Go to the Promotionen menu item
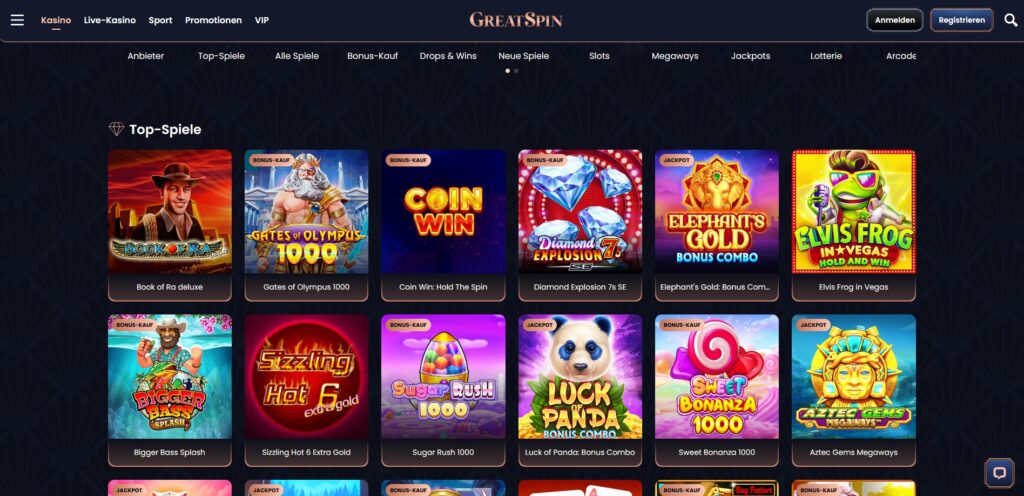 pos(214,20)
